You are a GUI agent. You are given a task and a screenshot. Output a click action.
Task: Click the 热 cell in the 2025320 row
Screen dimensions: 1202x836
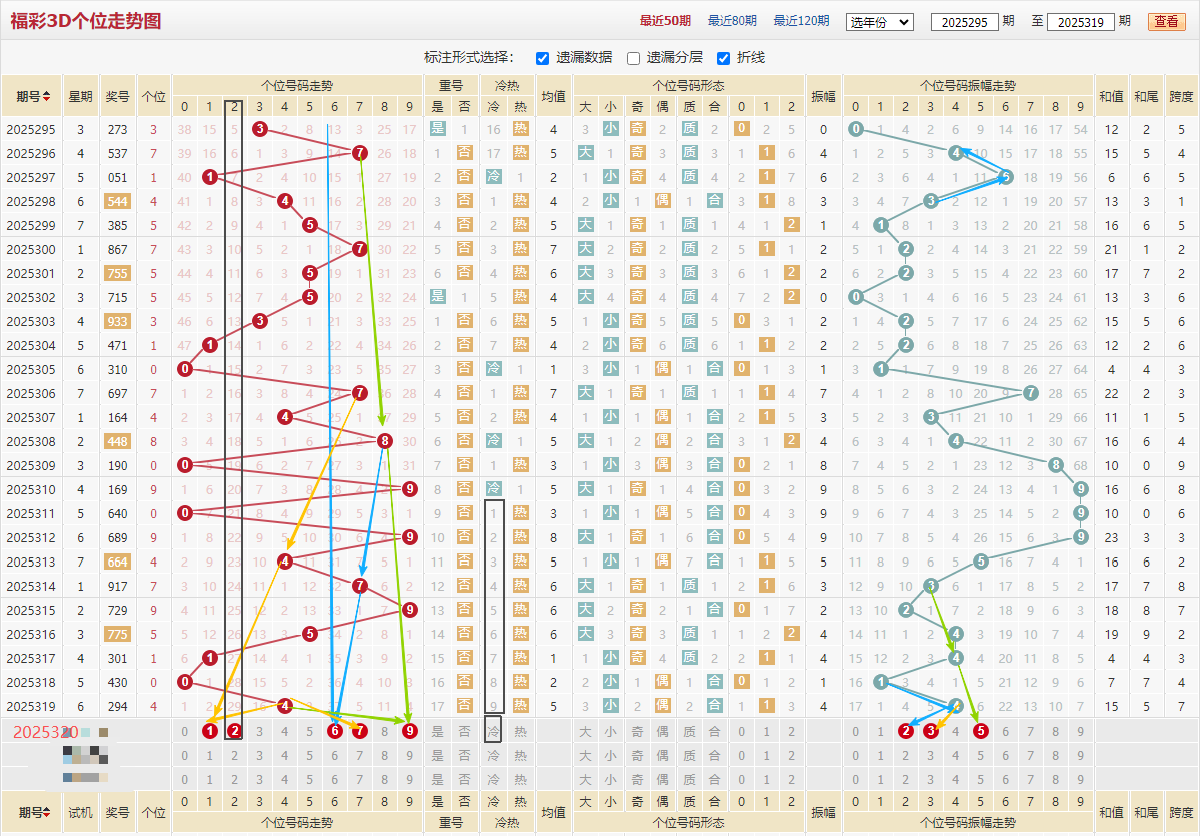coord(520,731)
